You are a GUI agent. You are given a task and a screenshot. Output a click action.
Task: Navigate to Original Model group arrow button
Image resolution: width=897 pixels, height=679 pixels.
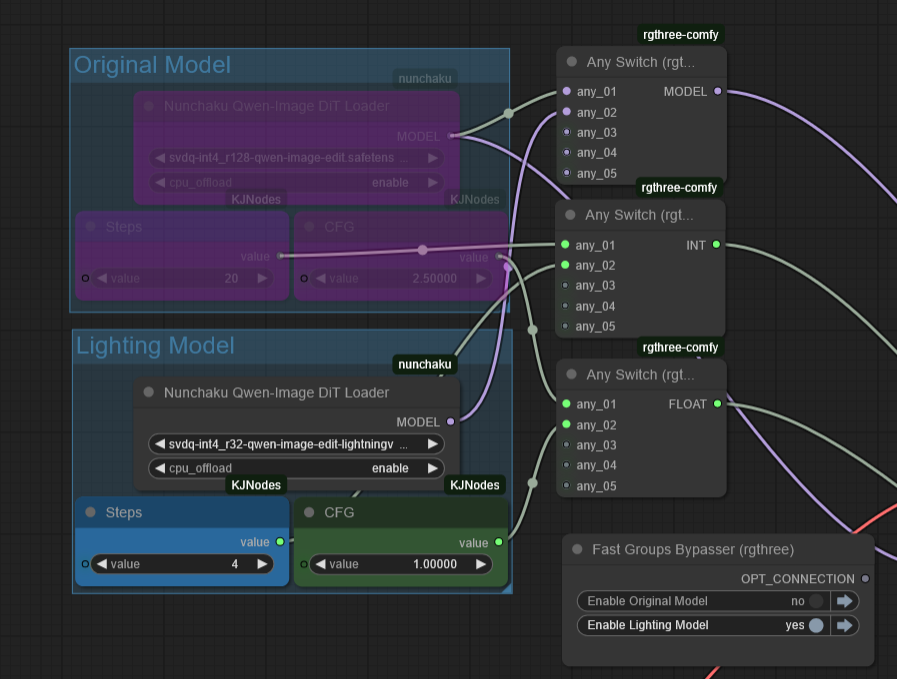pyautogui.click(x=845, y=601)
